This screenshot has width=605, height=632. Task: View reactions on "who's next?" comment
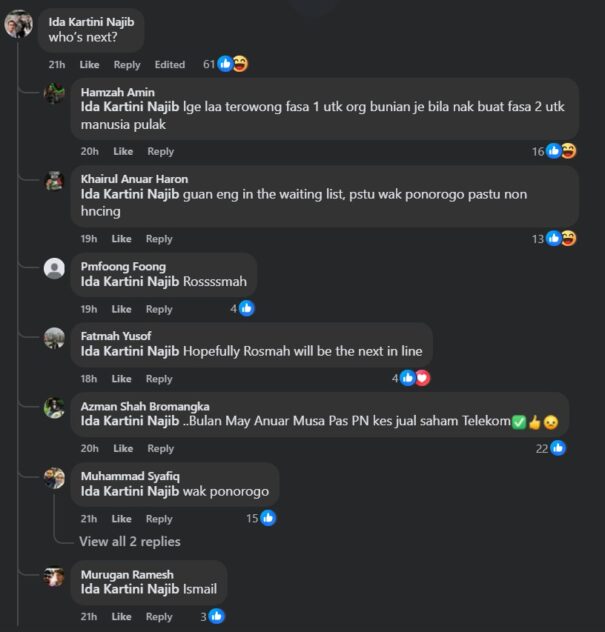coord(225,64)
